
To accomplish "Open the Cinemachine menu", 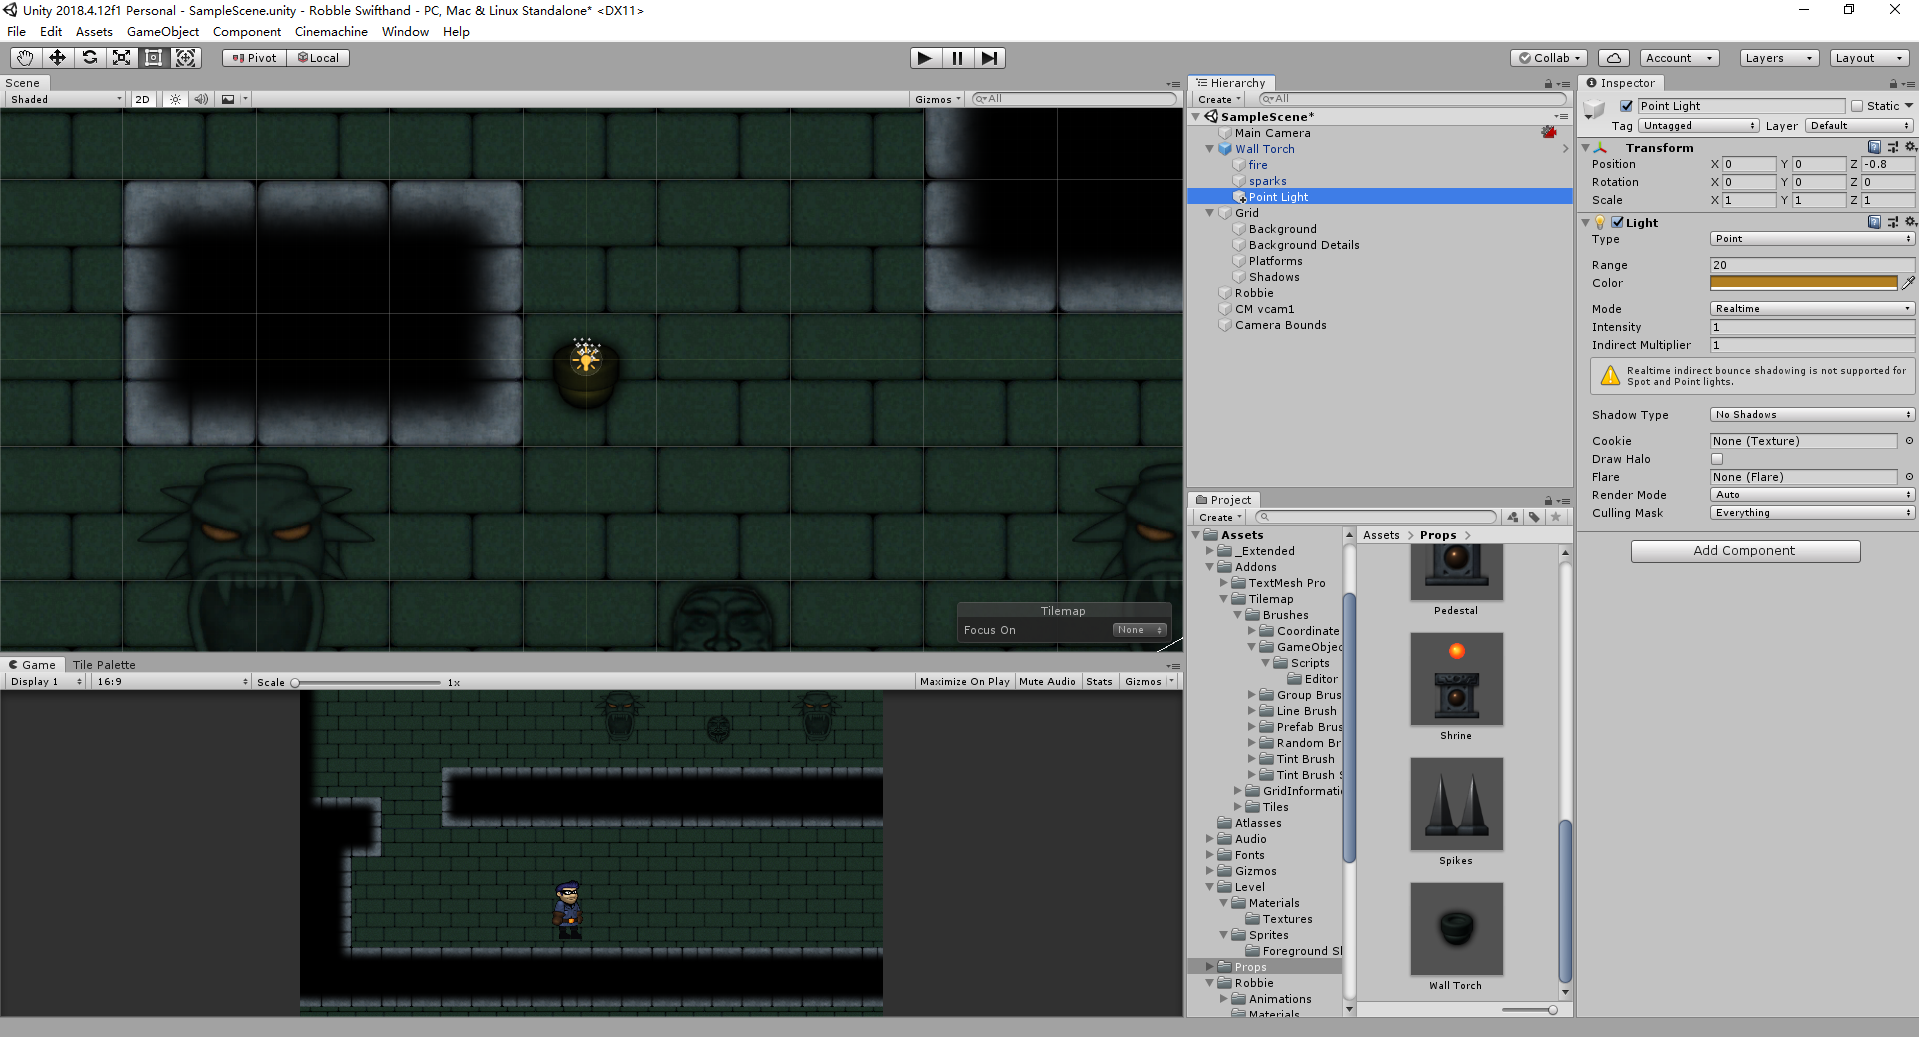I will [331, 31].
